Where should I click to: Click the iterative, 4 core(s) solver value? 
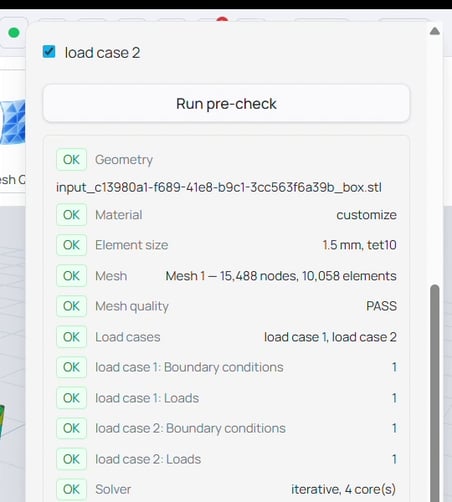[x=344, y=489]
